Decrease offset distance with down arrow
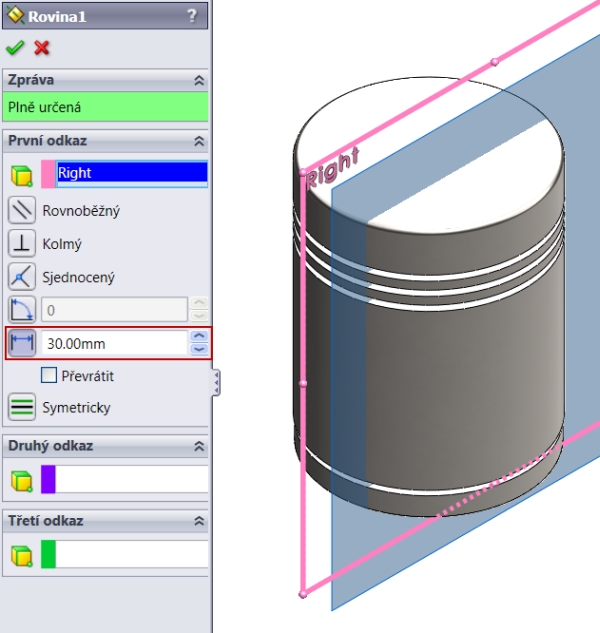600x633 pixels. tap(199, 349)
